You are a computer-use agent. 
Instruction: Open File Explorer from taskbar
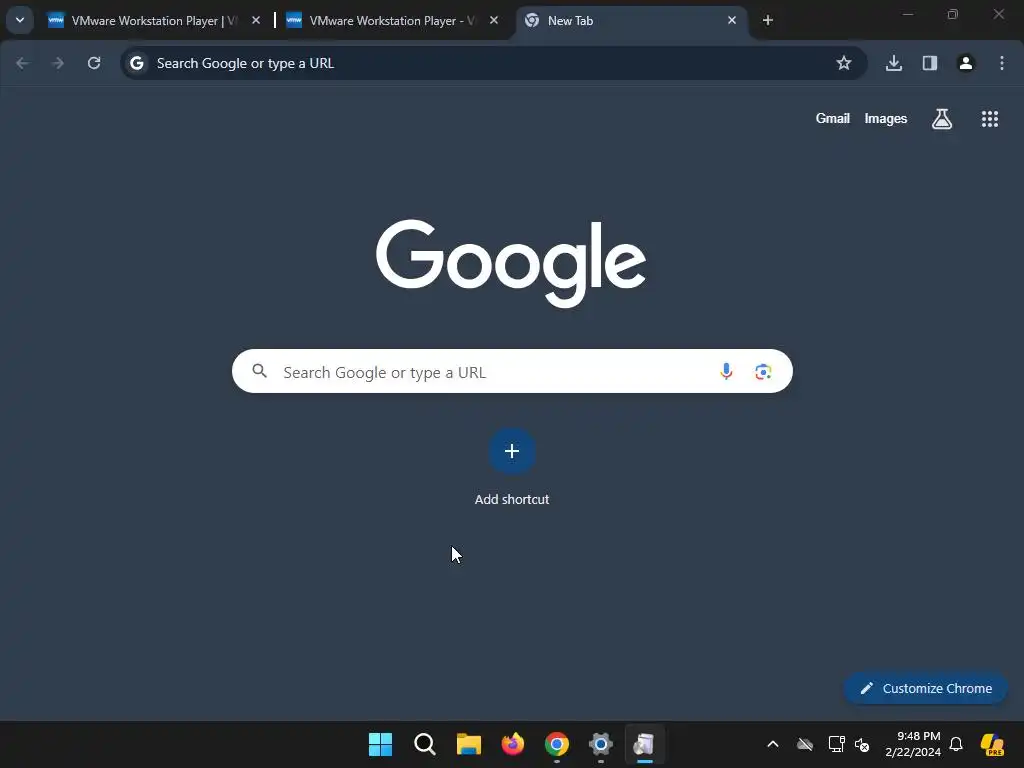(x=469, y=744)
